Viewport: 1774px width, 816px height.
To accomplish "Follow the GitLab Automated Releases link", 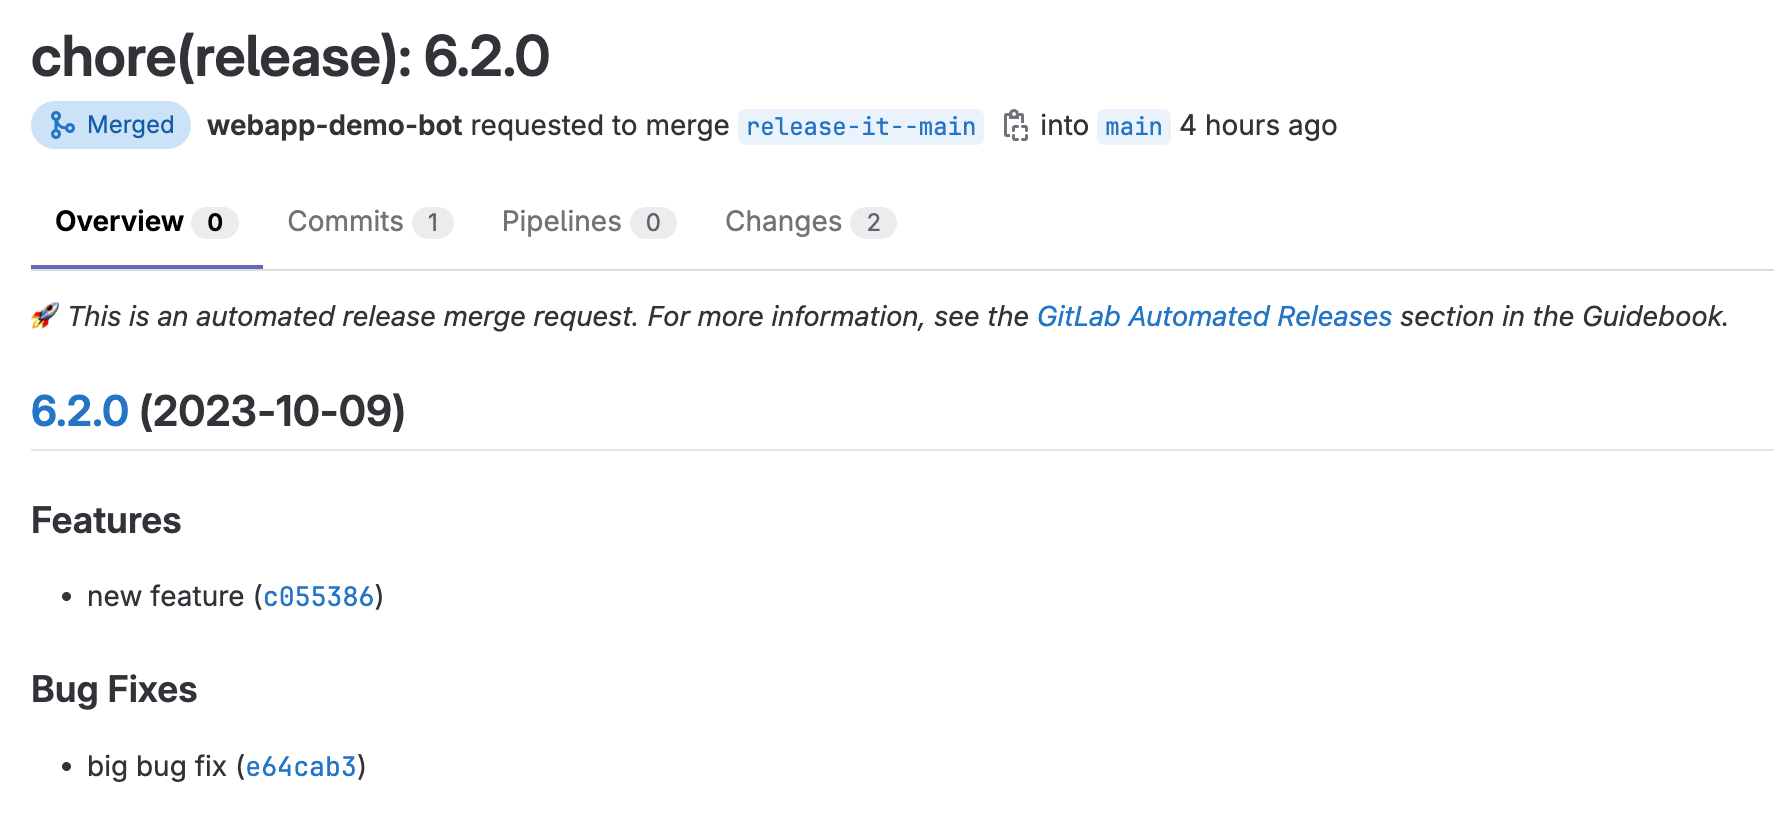I will point(1214,317).
